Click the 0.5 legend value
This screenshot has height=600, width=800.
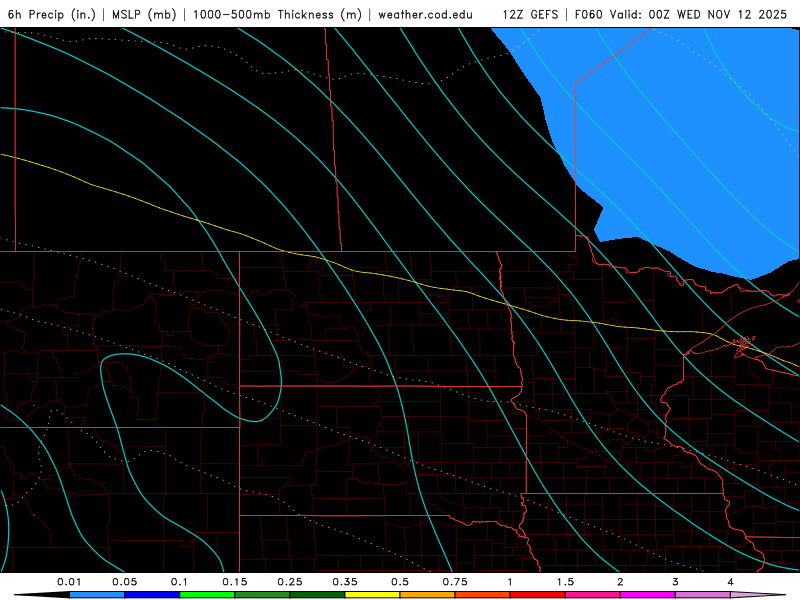pyautogui.click(x=400, y=582)
